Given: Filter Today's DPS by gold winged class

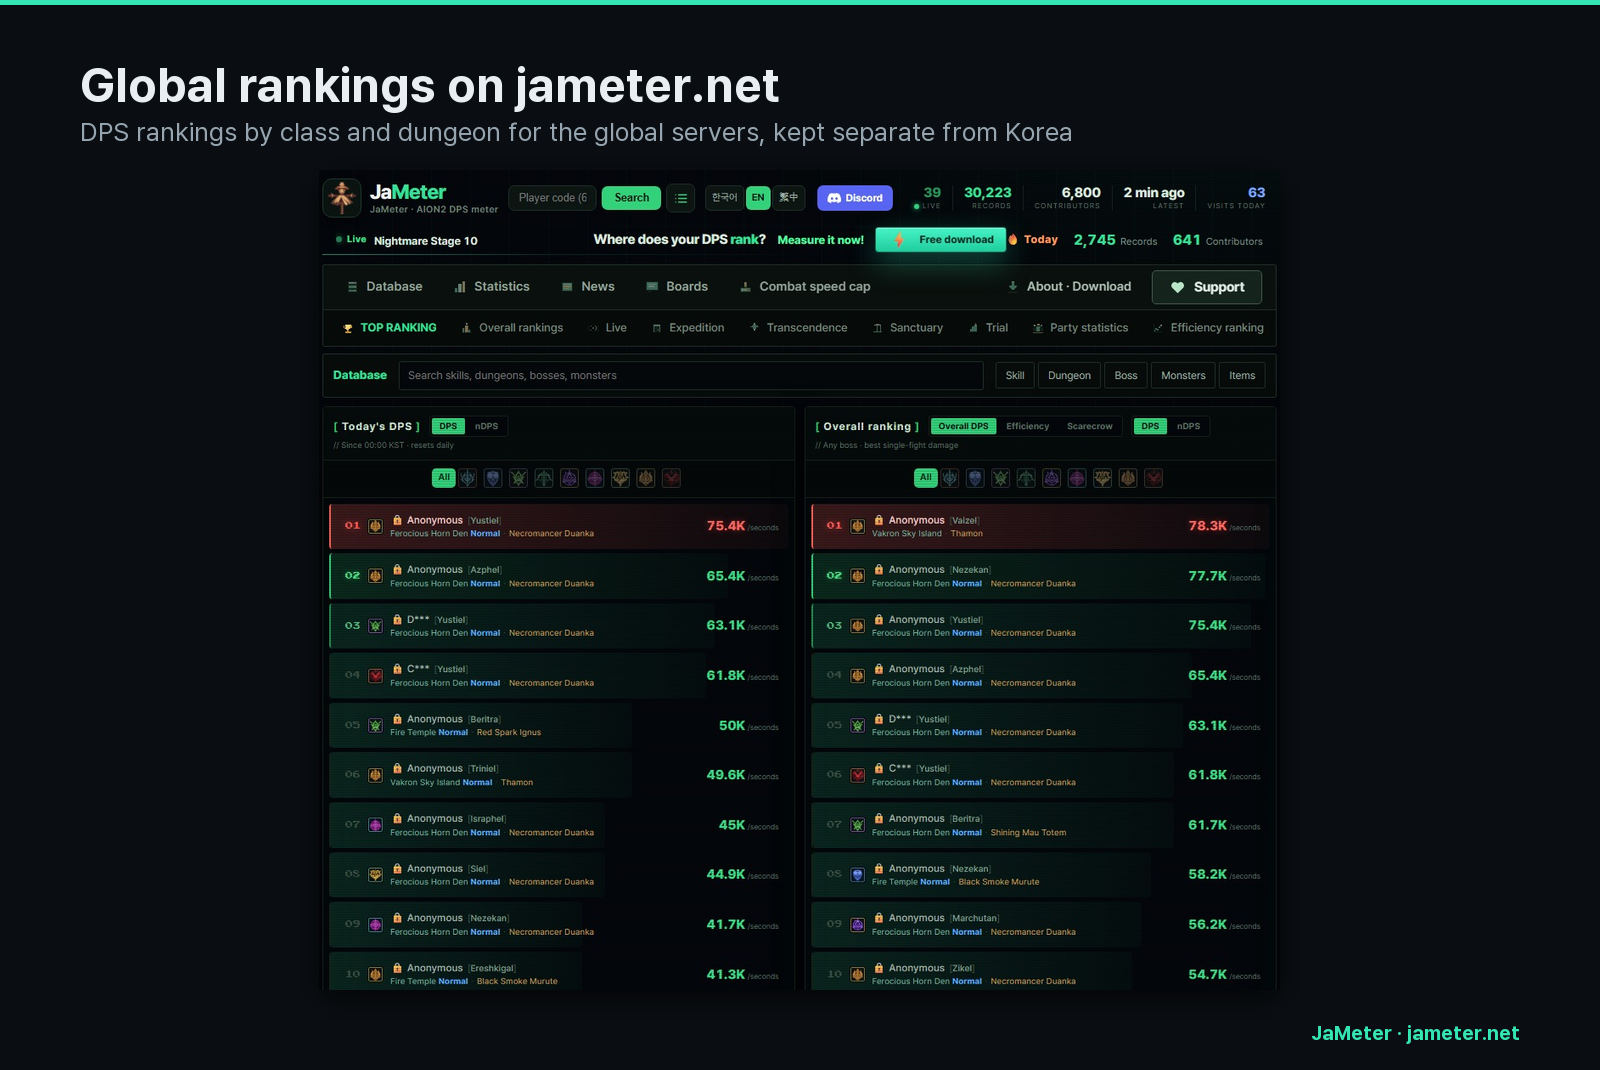Looking at the screenshot, I should [620, 478].
